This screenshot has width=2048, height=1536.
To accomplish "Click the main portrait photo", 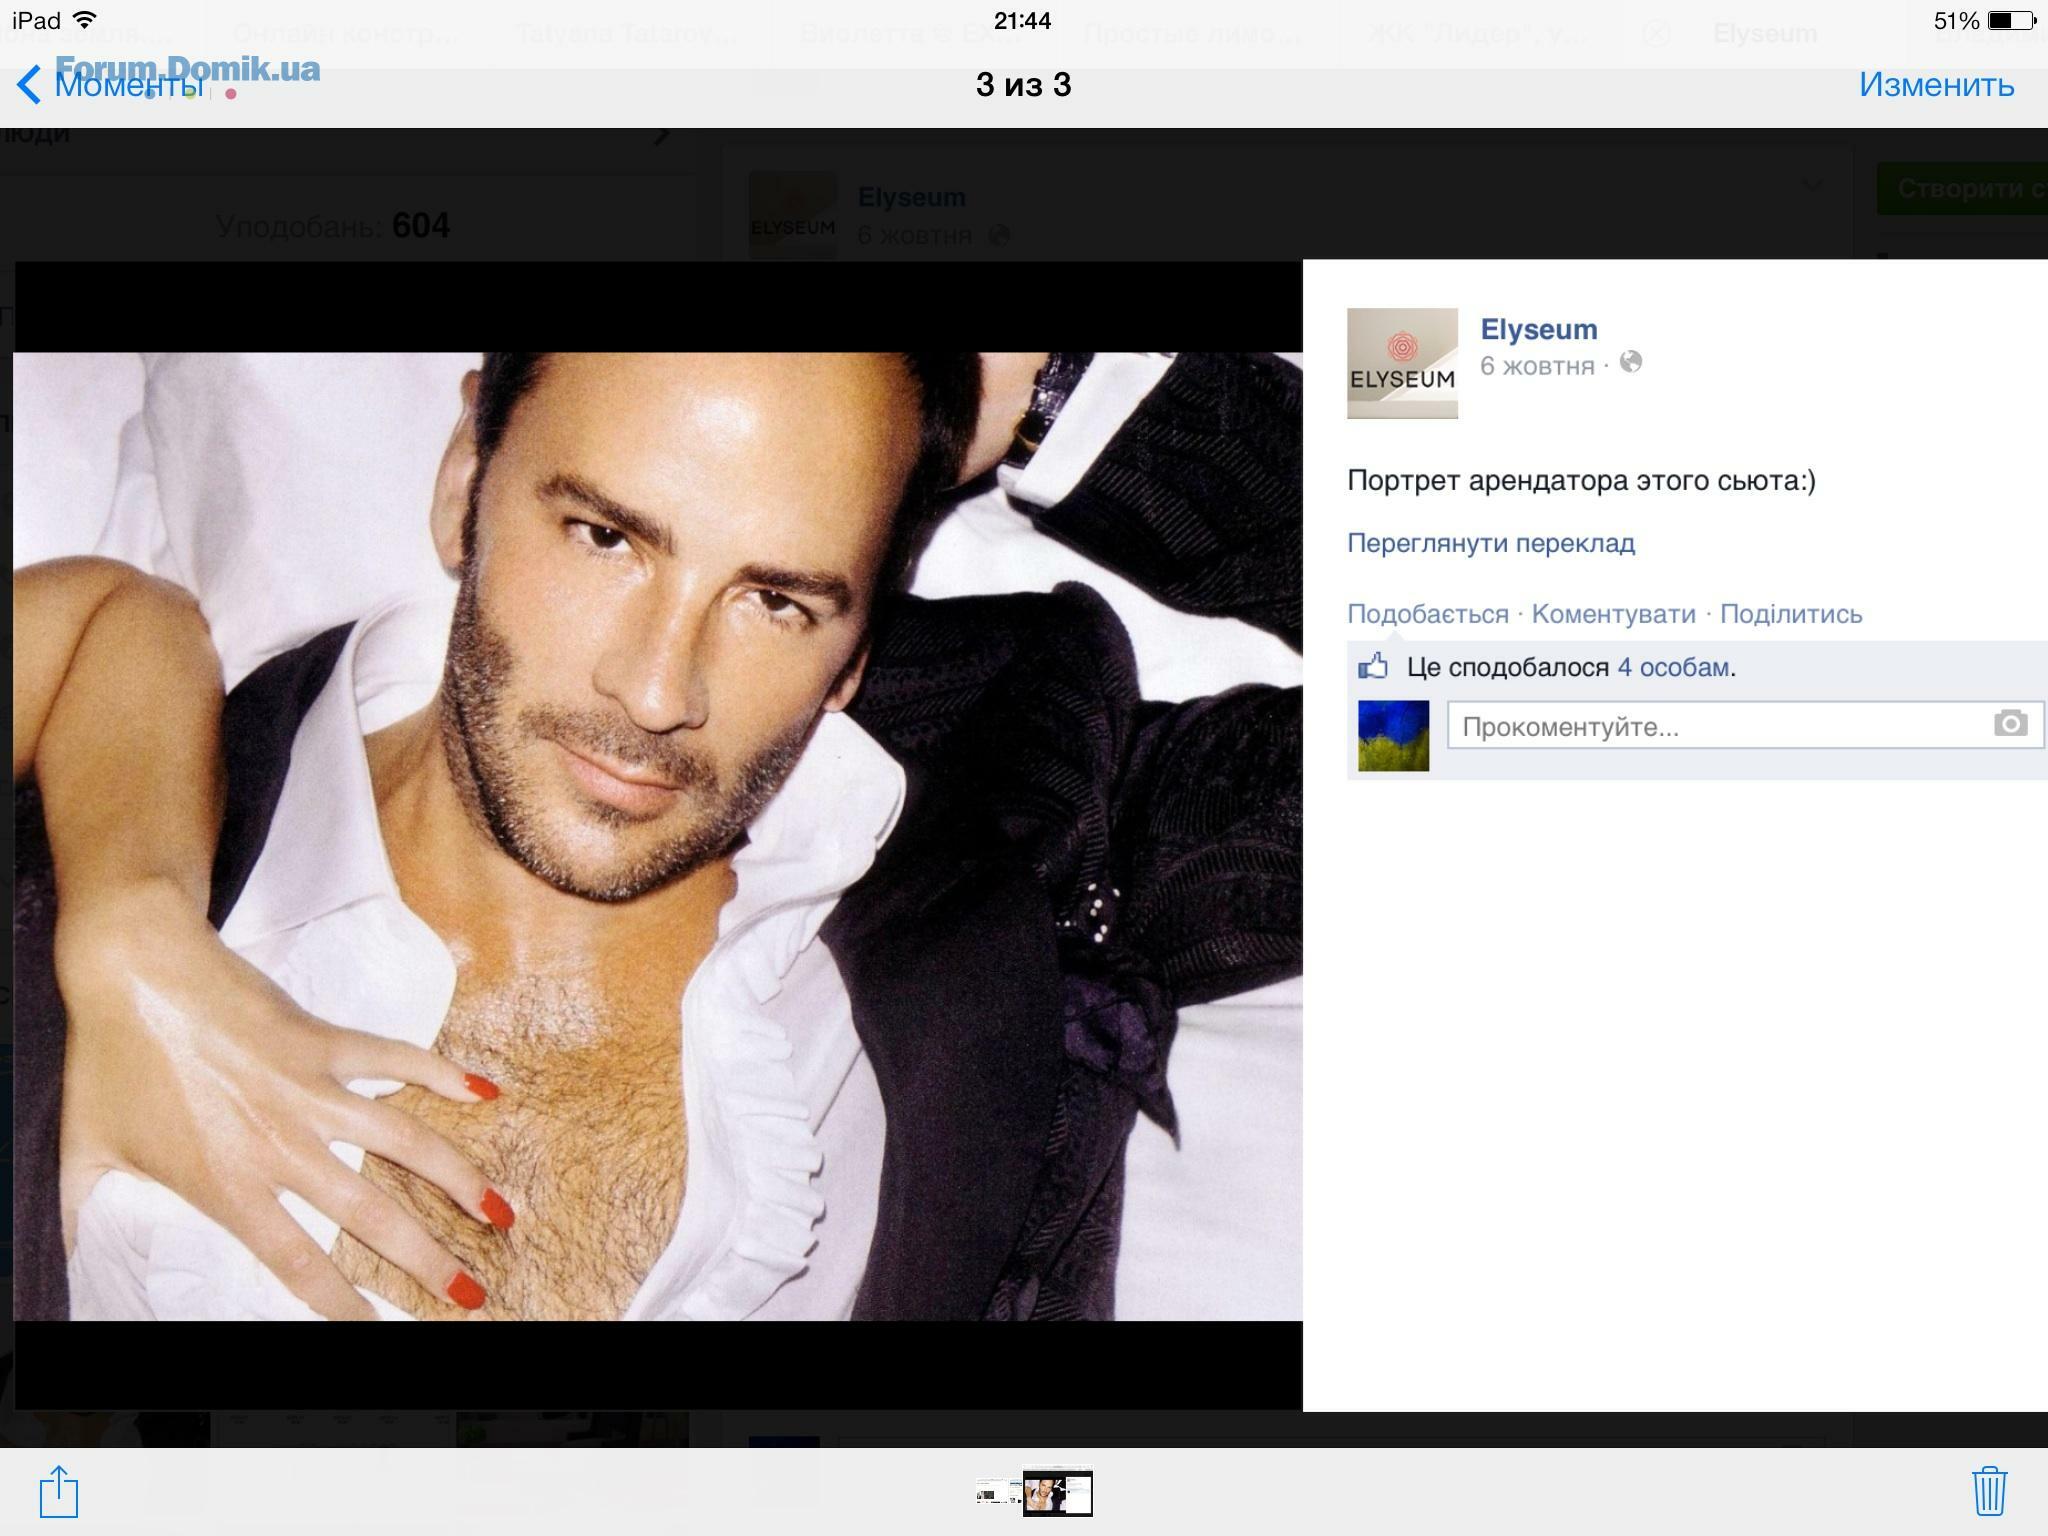I will coord(658,836).
